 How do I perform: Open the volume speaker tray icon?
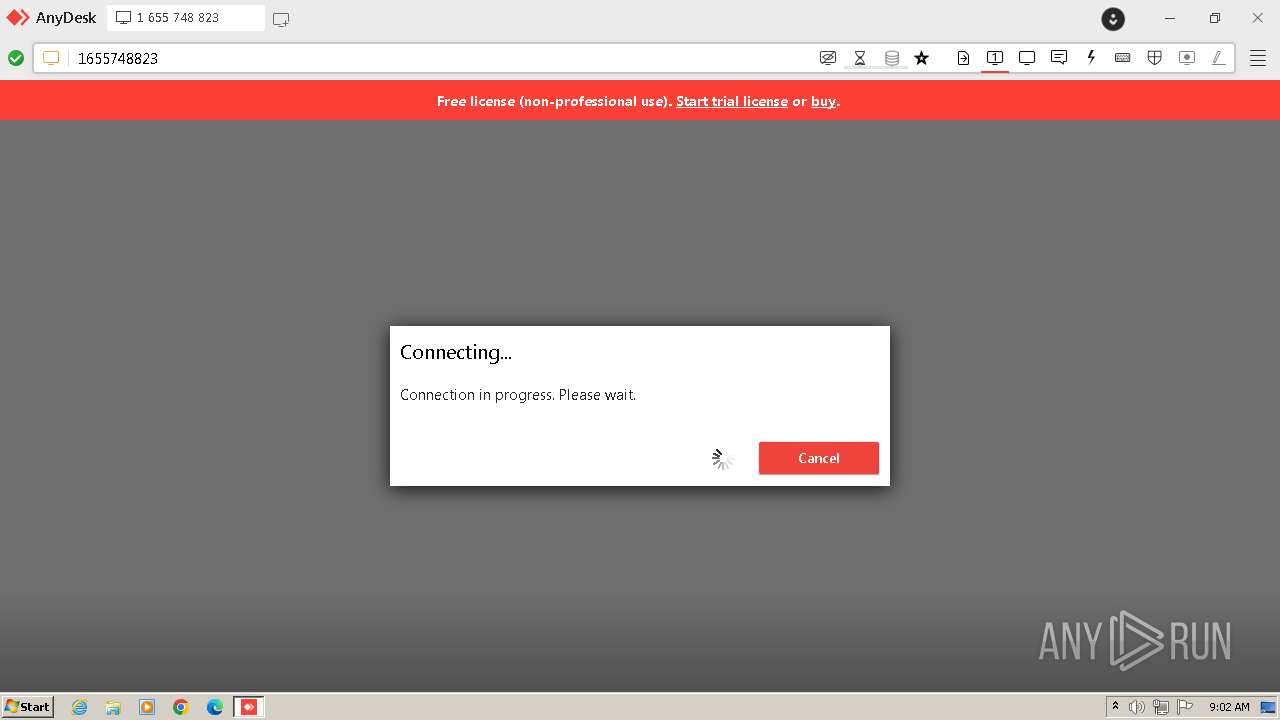pos(1137,707)
